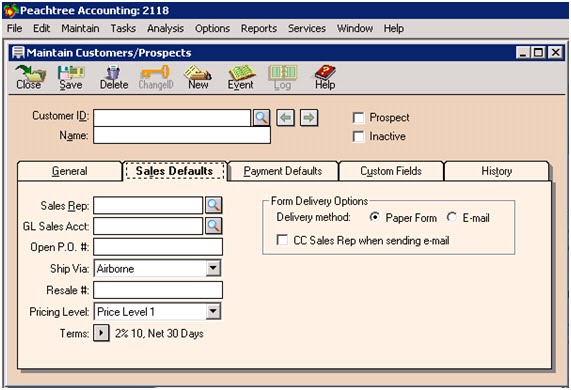571x390 pixels.
Task: Open the Custom Fields tab
Action: tap(391, 171)
